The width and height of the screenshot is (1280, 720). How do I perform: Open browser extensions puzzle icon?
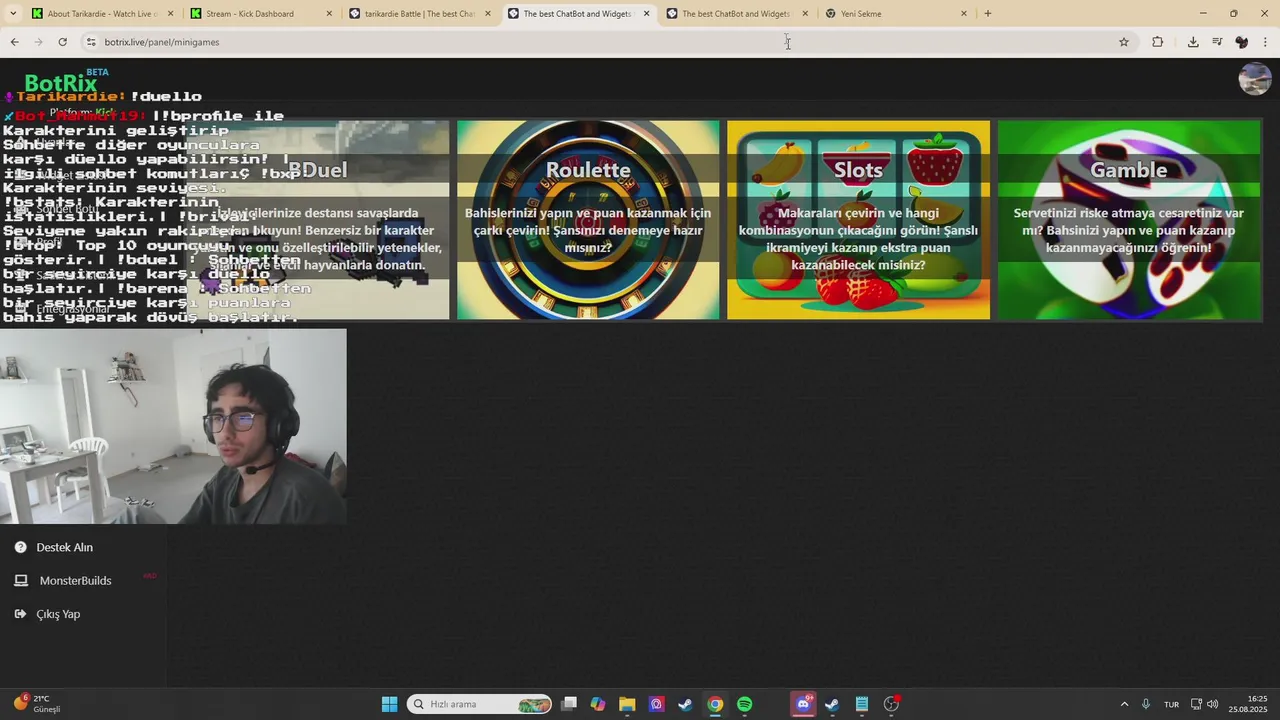[1158, 42]
